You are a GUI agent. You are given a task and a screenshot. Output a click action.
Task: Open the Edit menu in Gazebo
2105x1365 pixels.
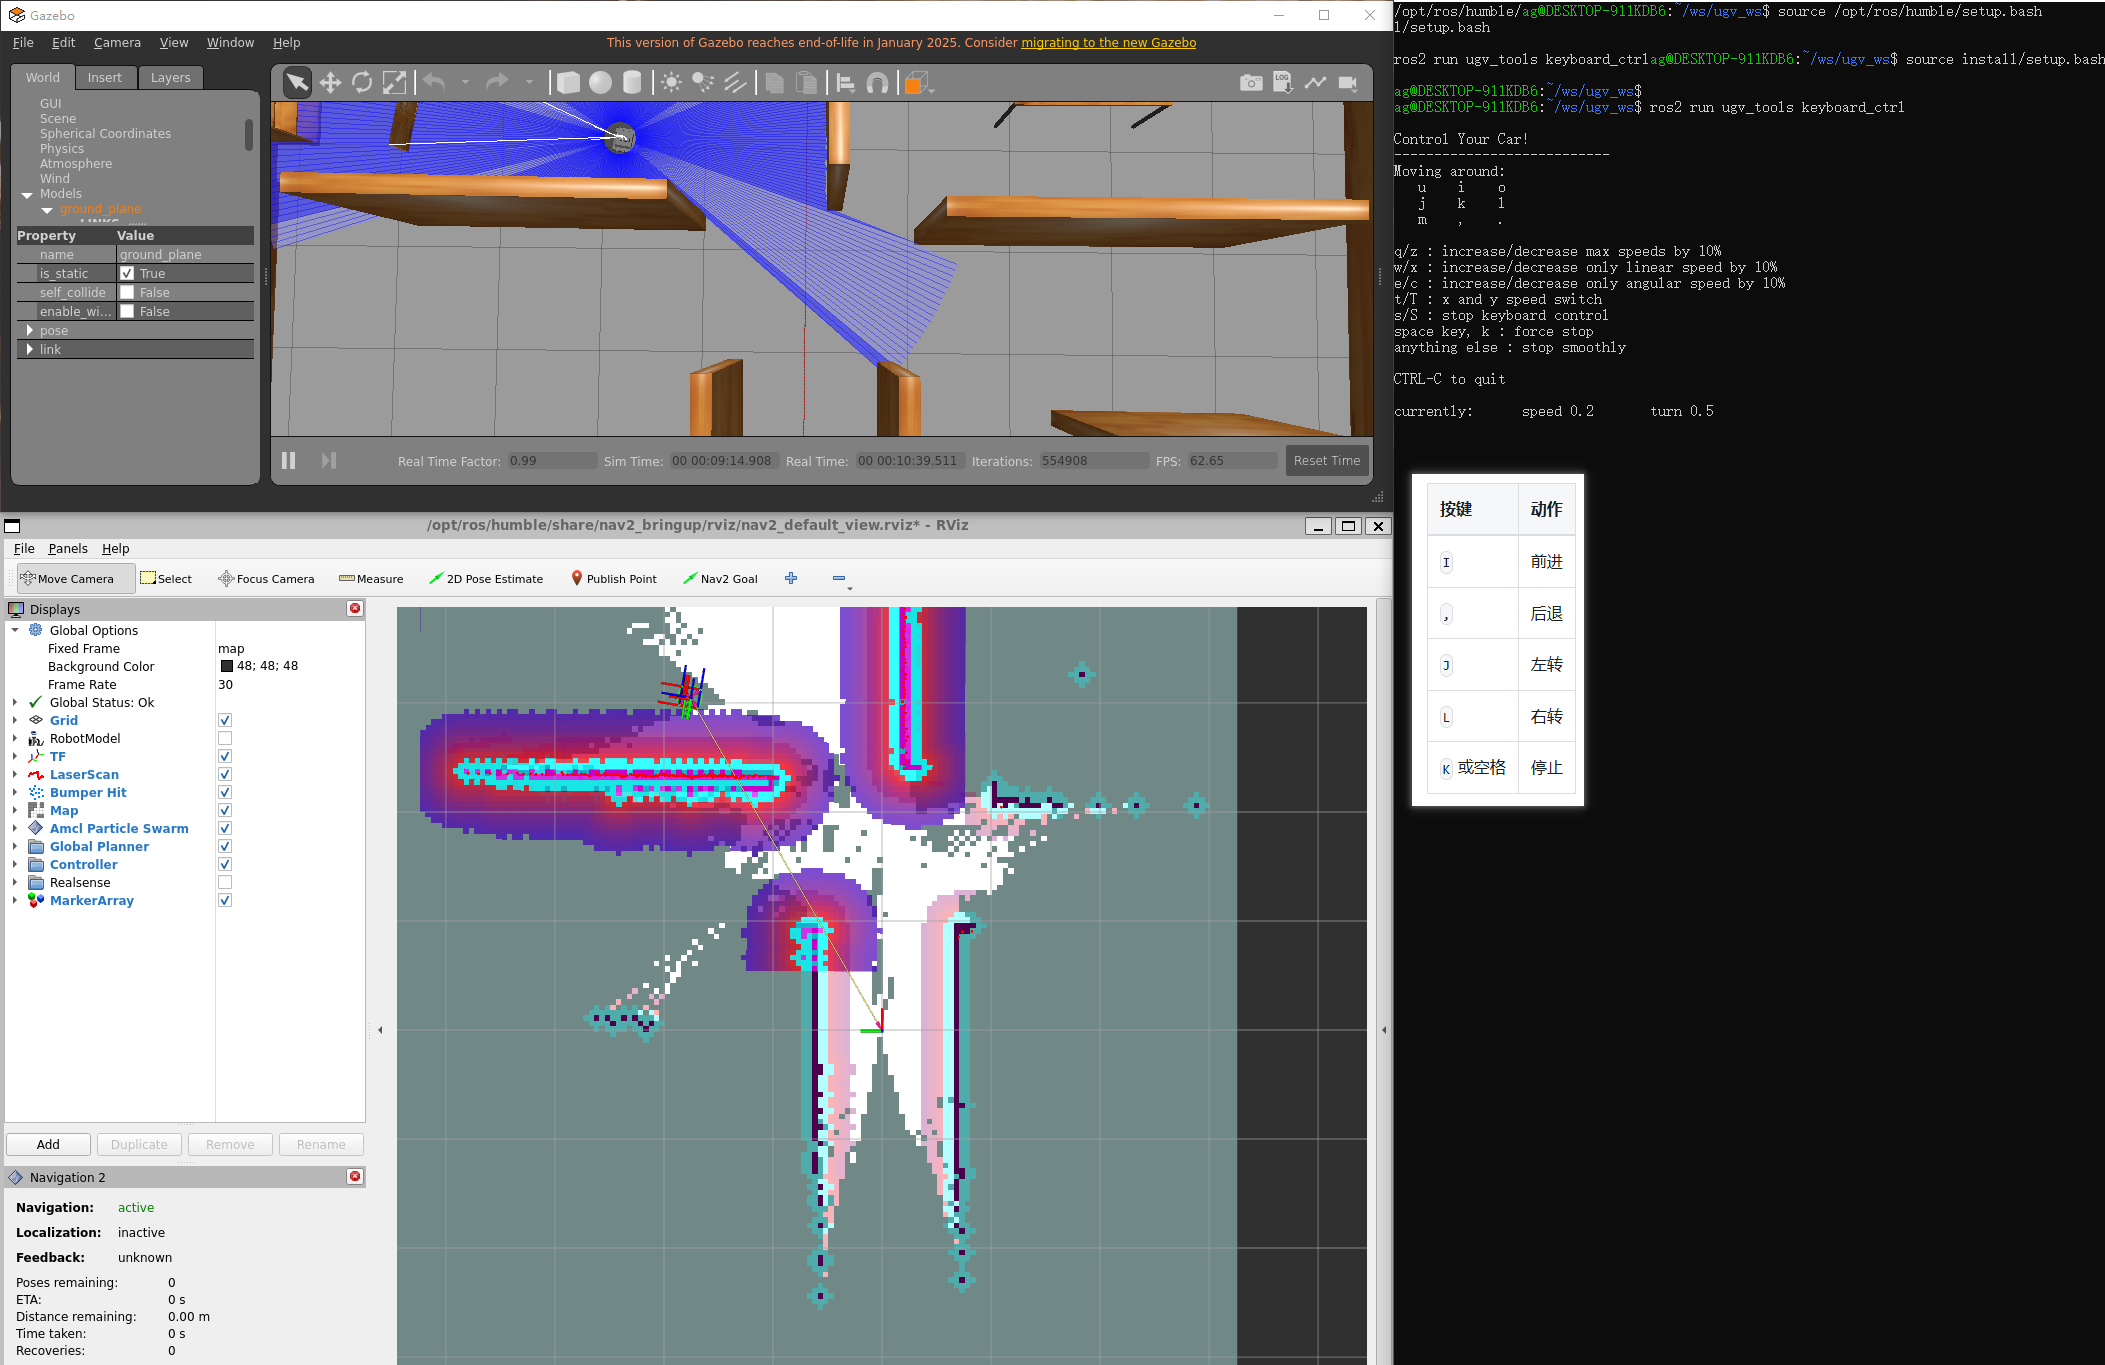[63, 43]
